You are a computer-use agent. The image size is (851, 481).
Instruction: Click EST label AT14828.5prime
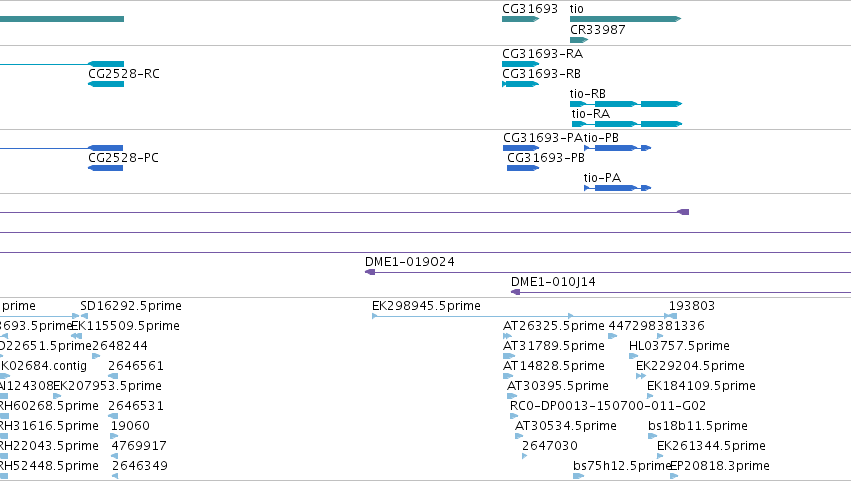tap(554, 366)
